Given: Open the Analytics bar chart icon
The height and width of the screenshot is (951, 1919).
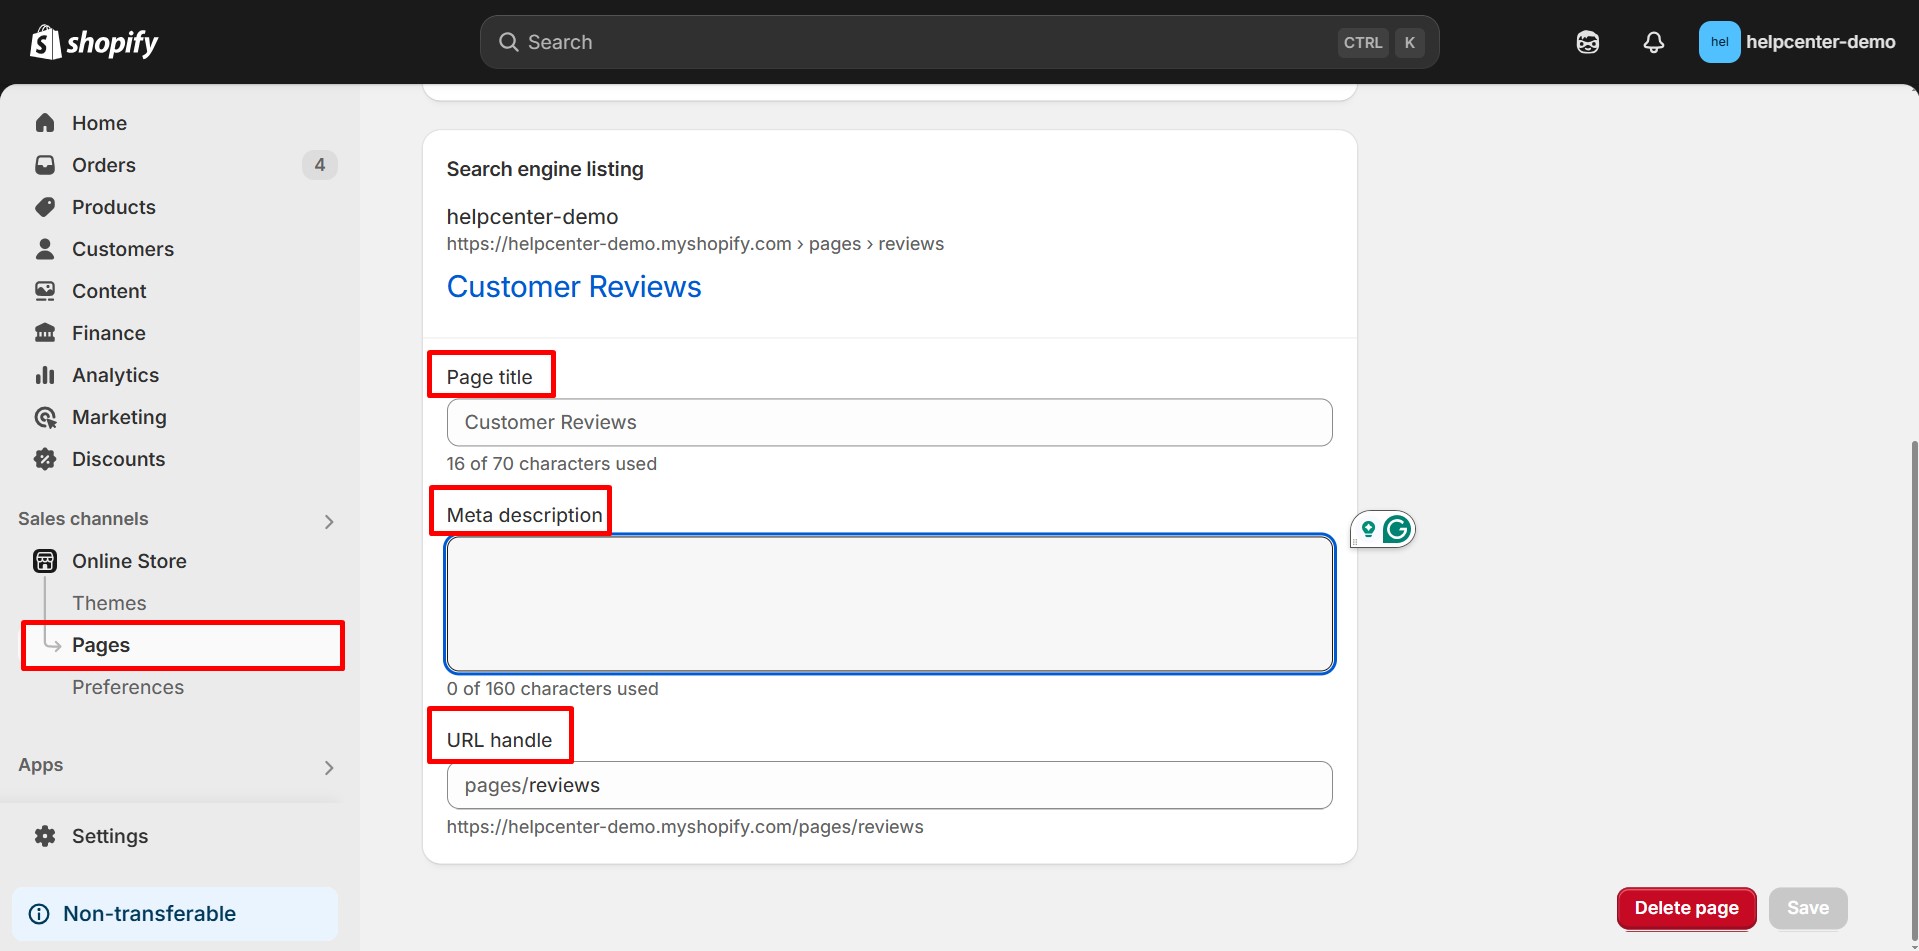Looking at the screenshot, I should (x=45, y=375).
